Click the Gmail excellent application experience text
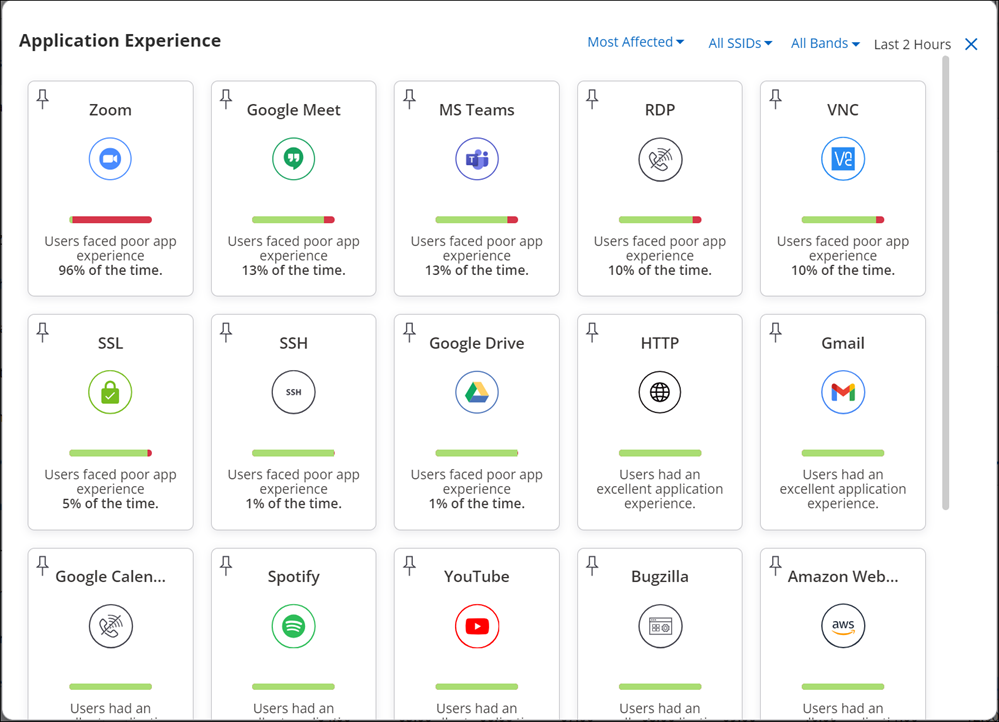Viewport: 999px width, 722px height. [843, 489]
